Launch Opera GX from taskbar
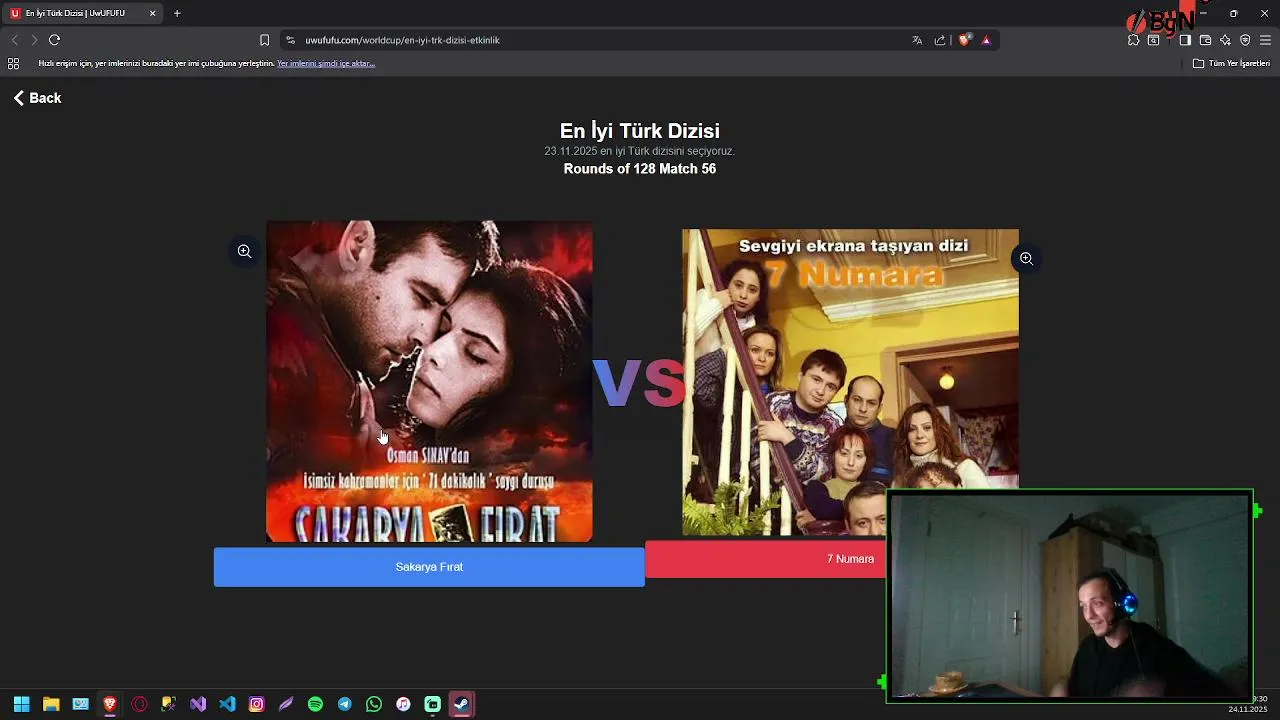 pyautogui.click(x=139, y=704)
